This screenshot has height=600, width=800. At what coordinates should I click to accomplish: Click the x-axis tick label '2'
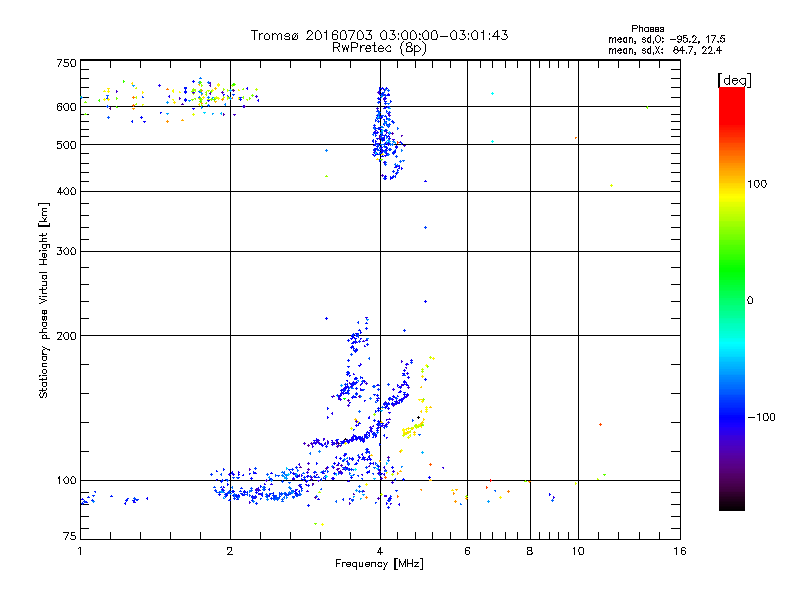point(230,551)
